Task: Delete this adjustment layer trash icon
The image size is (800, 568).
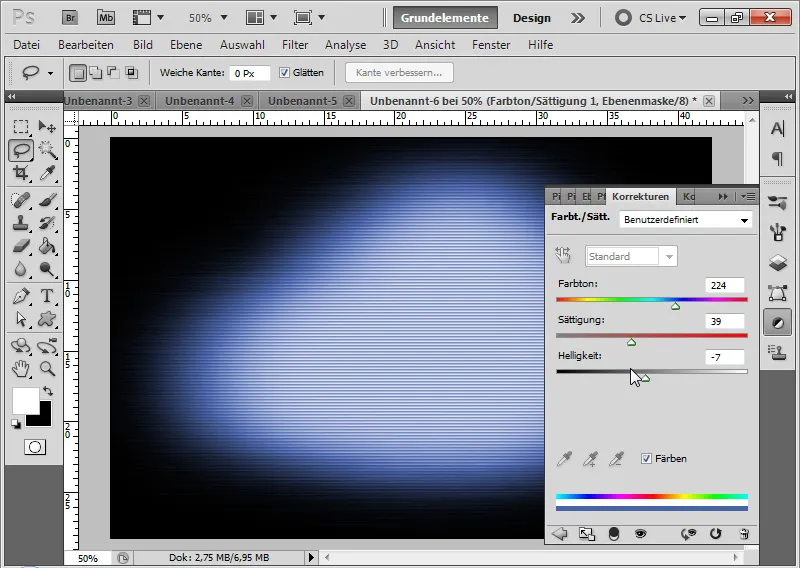Action: point(744,534)
